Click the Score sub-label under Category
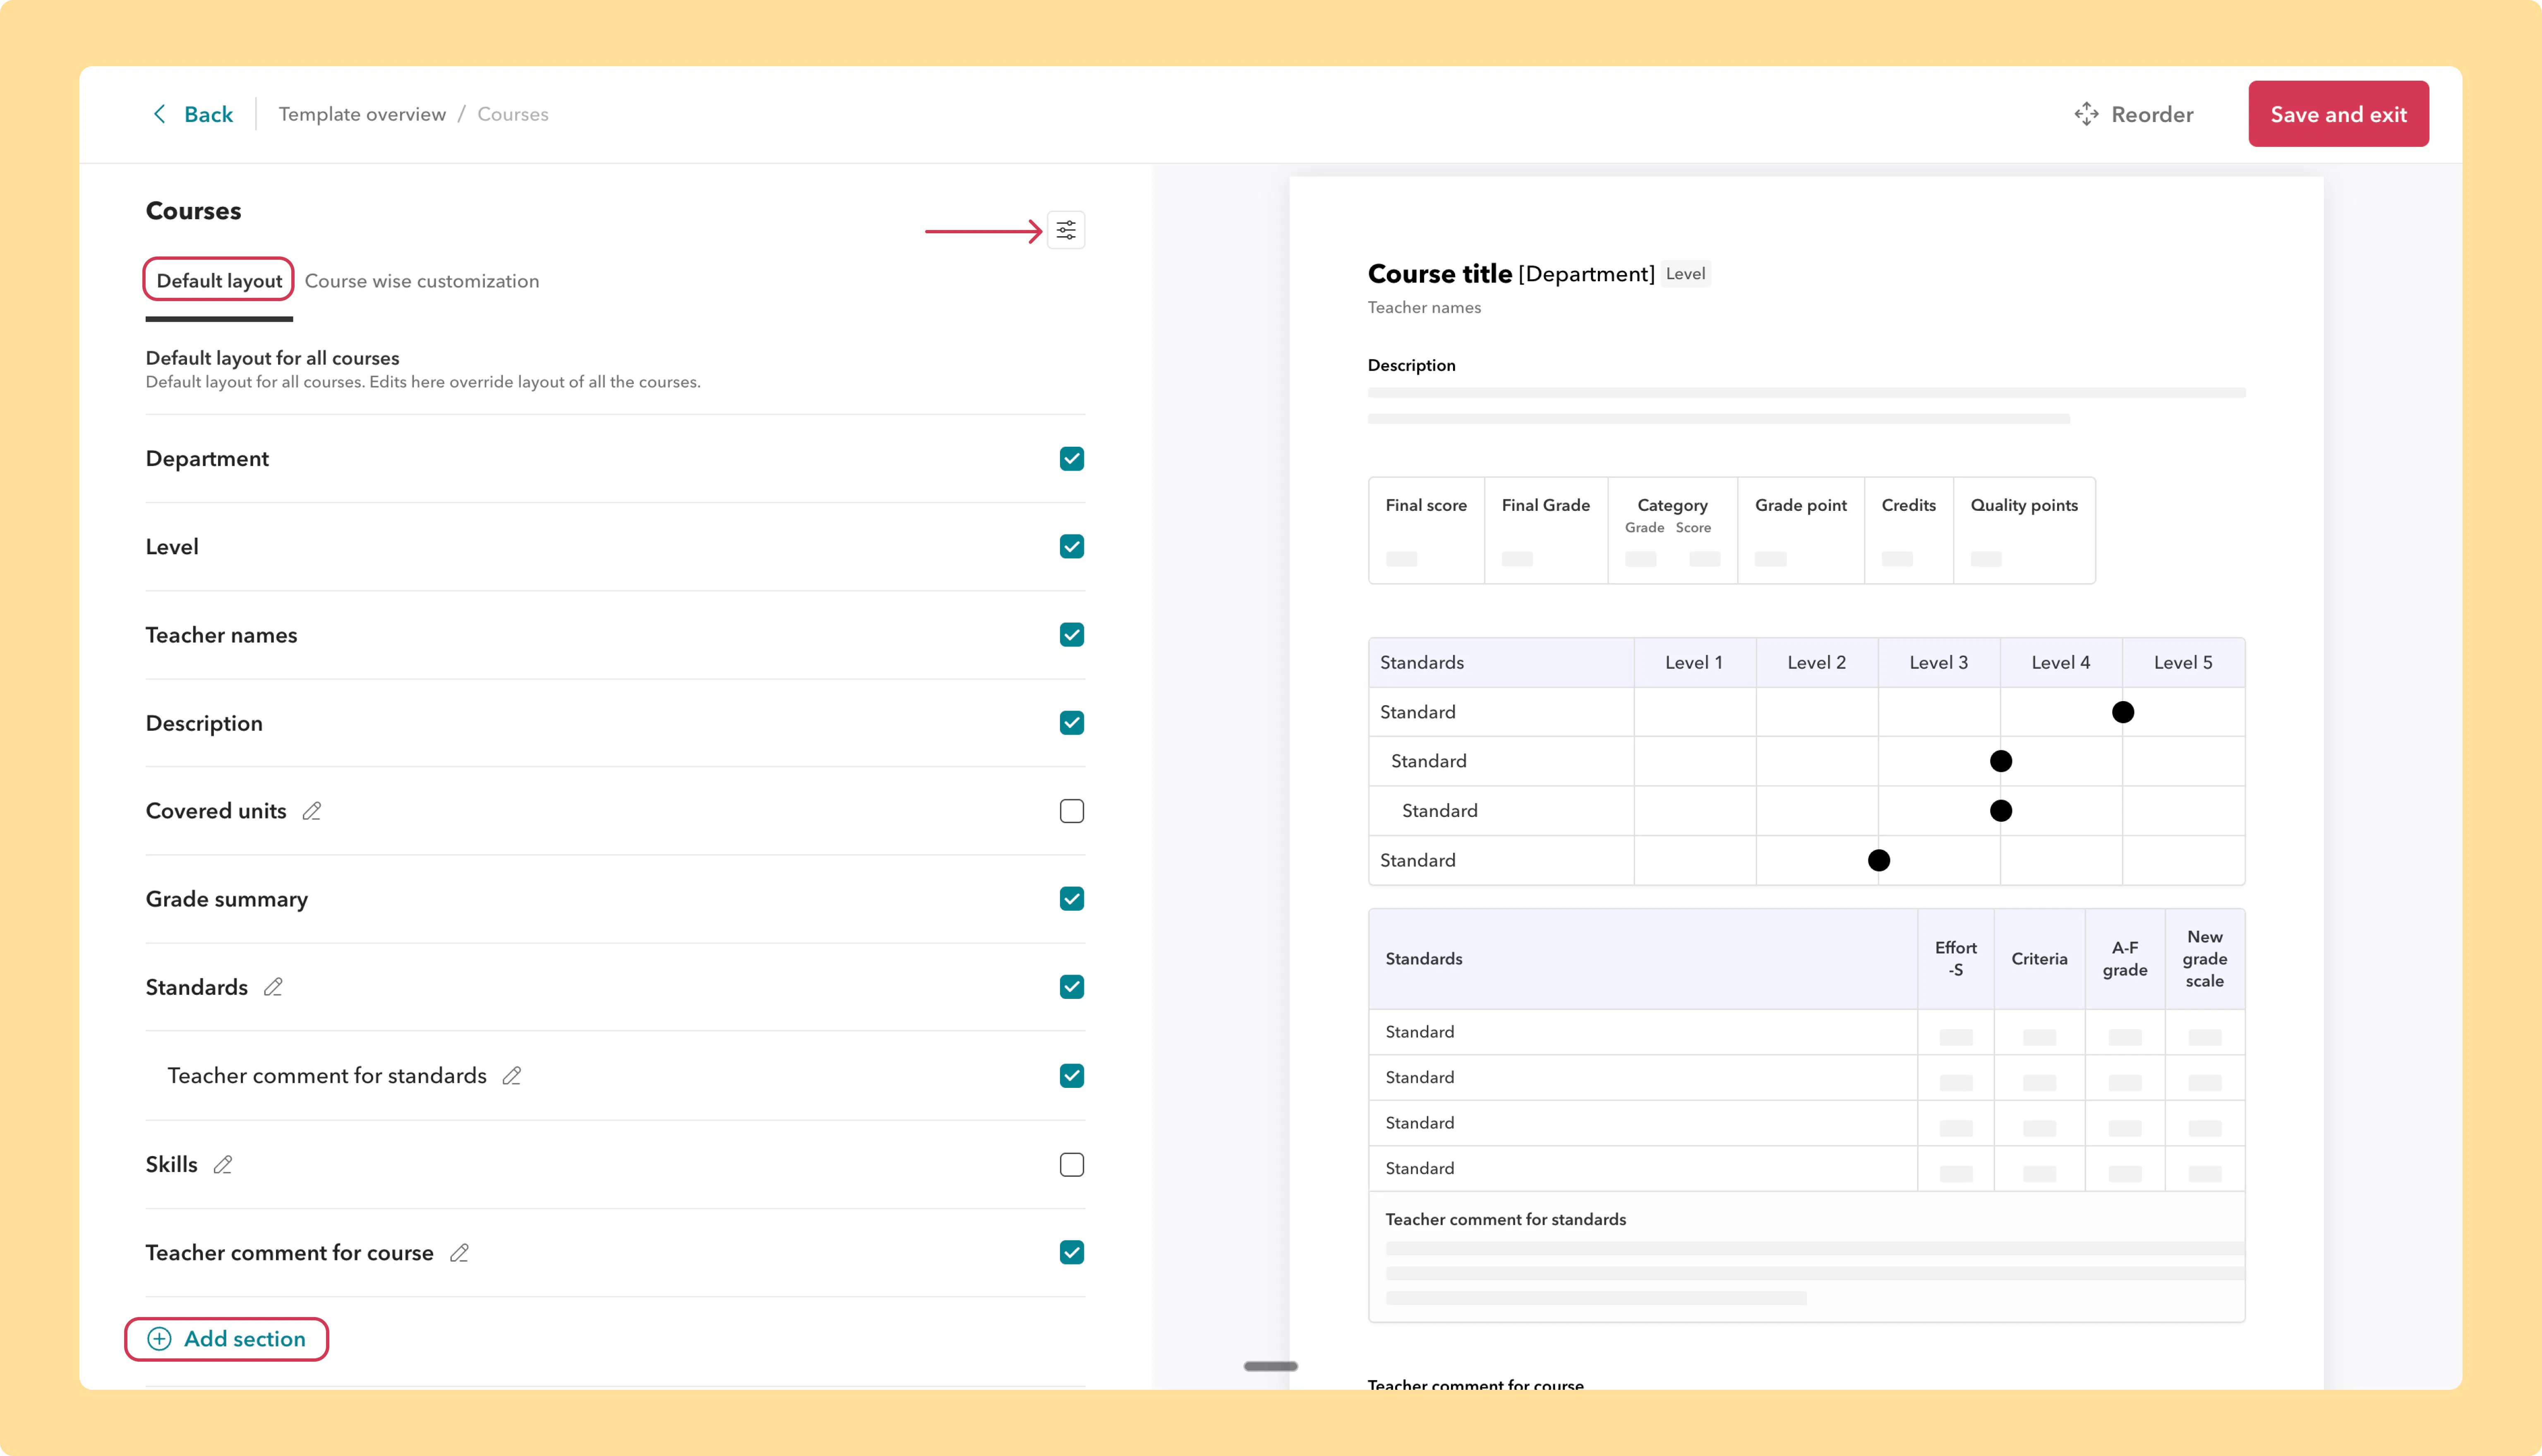This screenshot has height=1456, width=2542. (x=1693, y=527)
